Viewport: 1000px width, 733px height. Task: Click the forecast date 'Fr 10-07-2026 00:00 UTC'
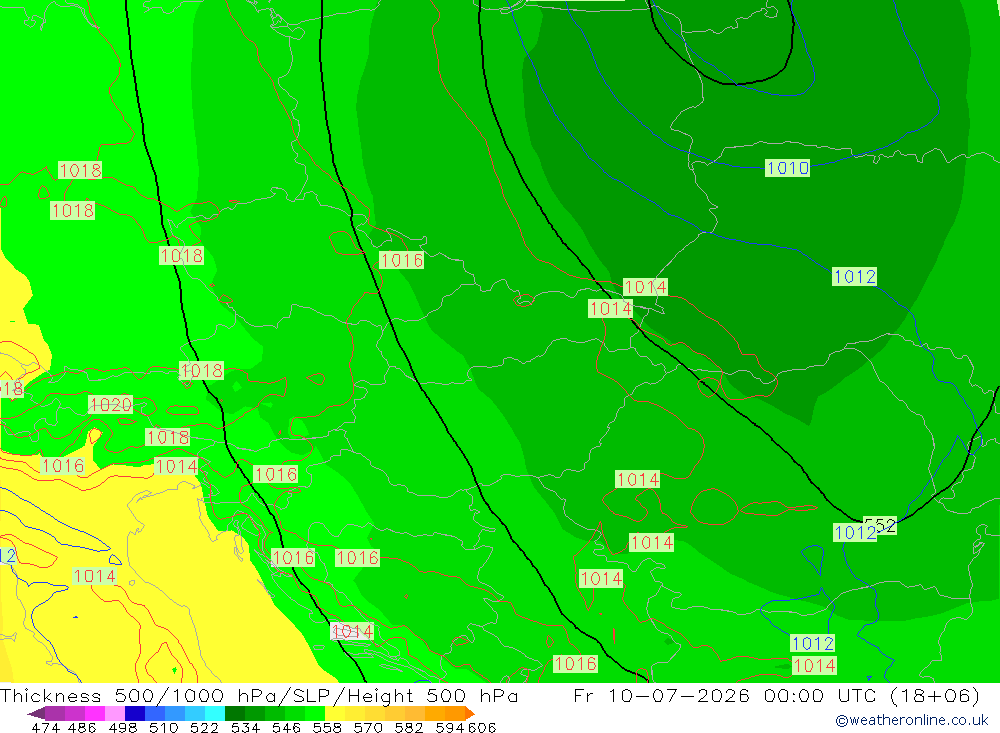pos(727,695)
